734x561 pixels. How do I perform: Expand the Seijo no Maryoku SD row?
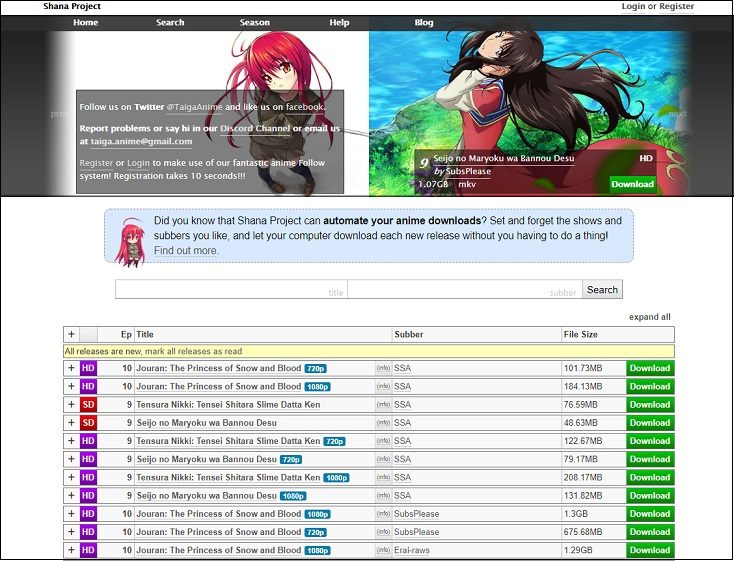point(71,423)
